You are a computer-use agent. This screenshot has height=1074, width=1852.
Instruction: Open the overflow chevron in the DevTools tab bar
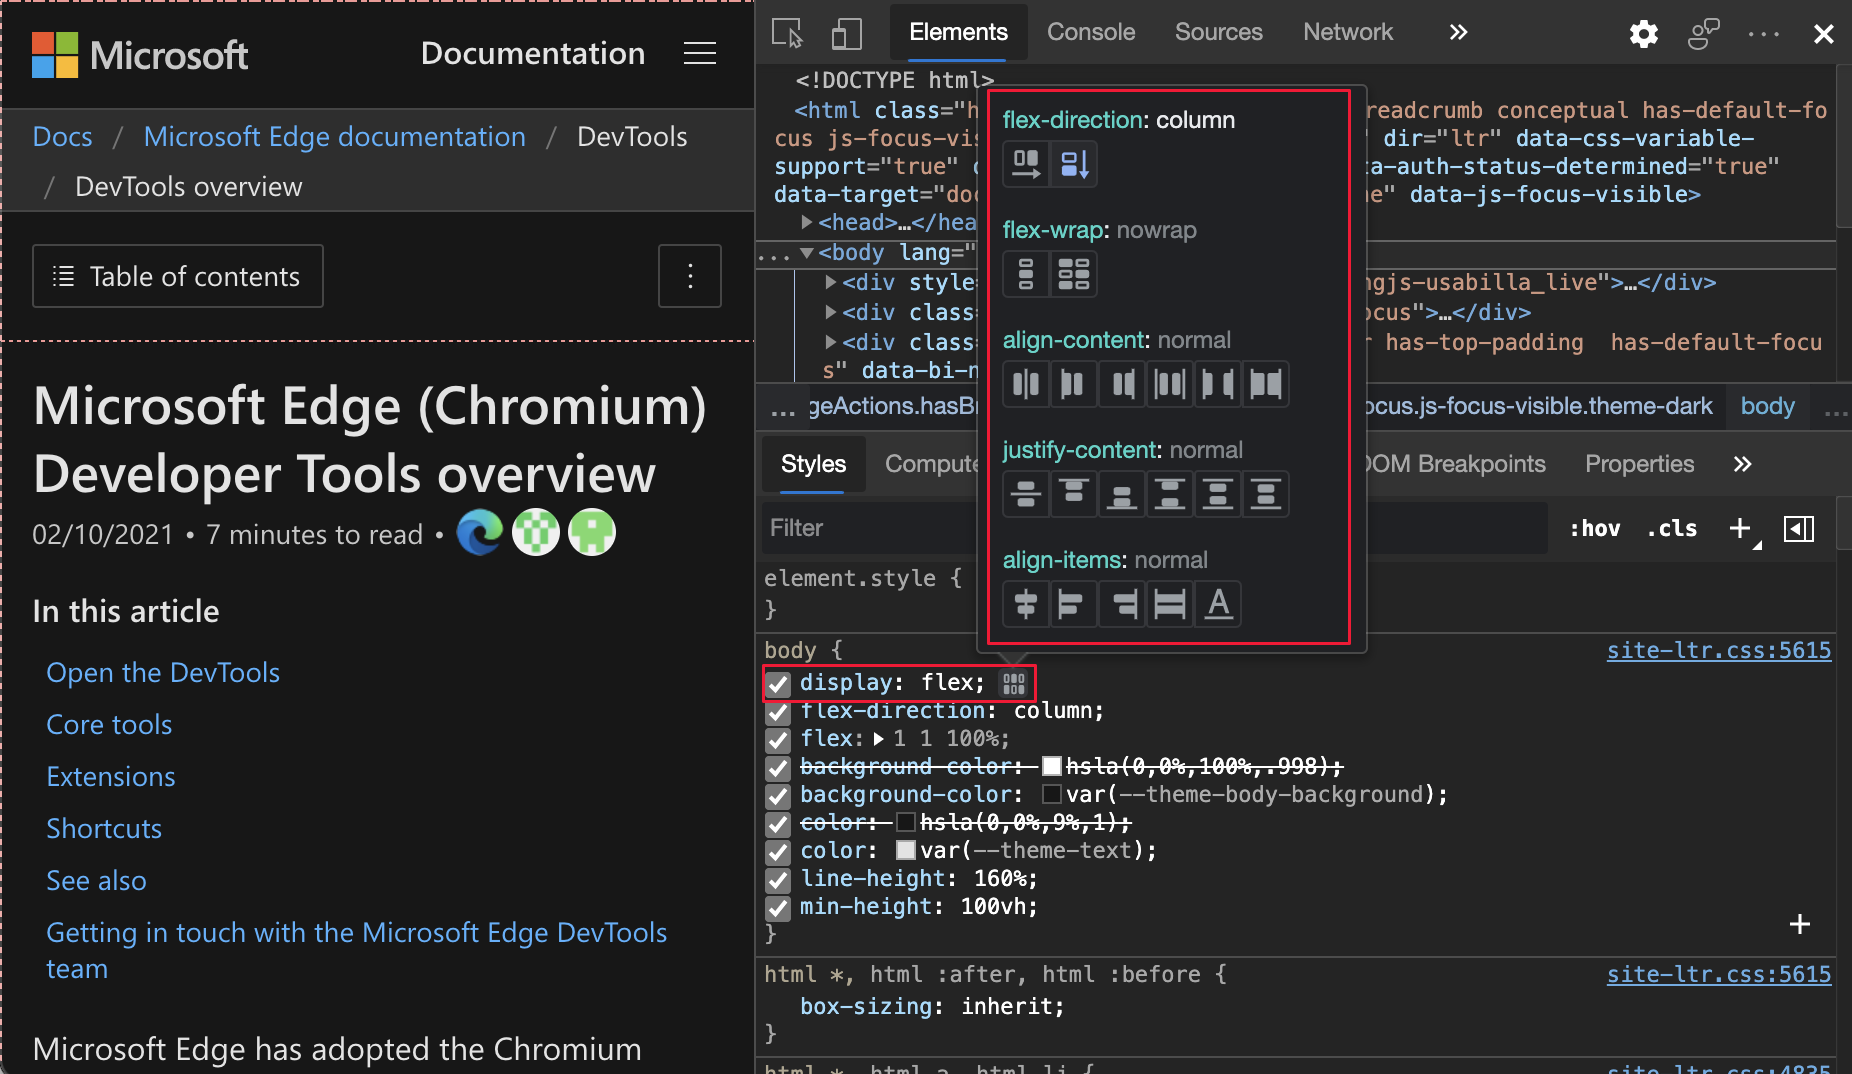[1458, 32]
